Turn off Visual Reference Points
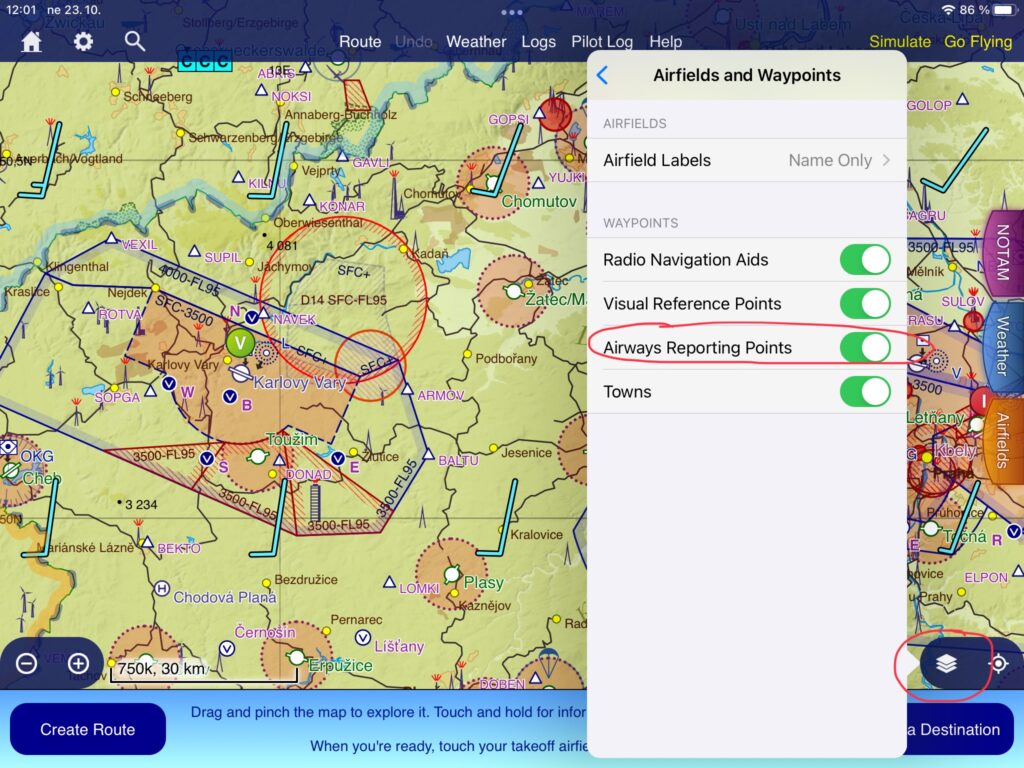 click(864, 304)
